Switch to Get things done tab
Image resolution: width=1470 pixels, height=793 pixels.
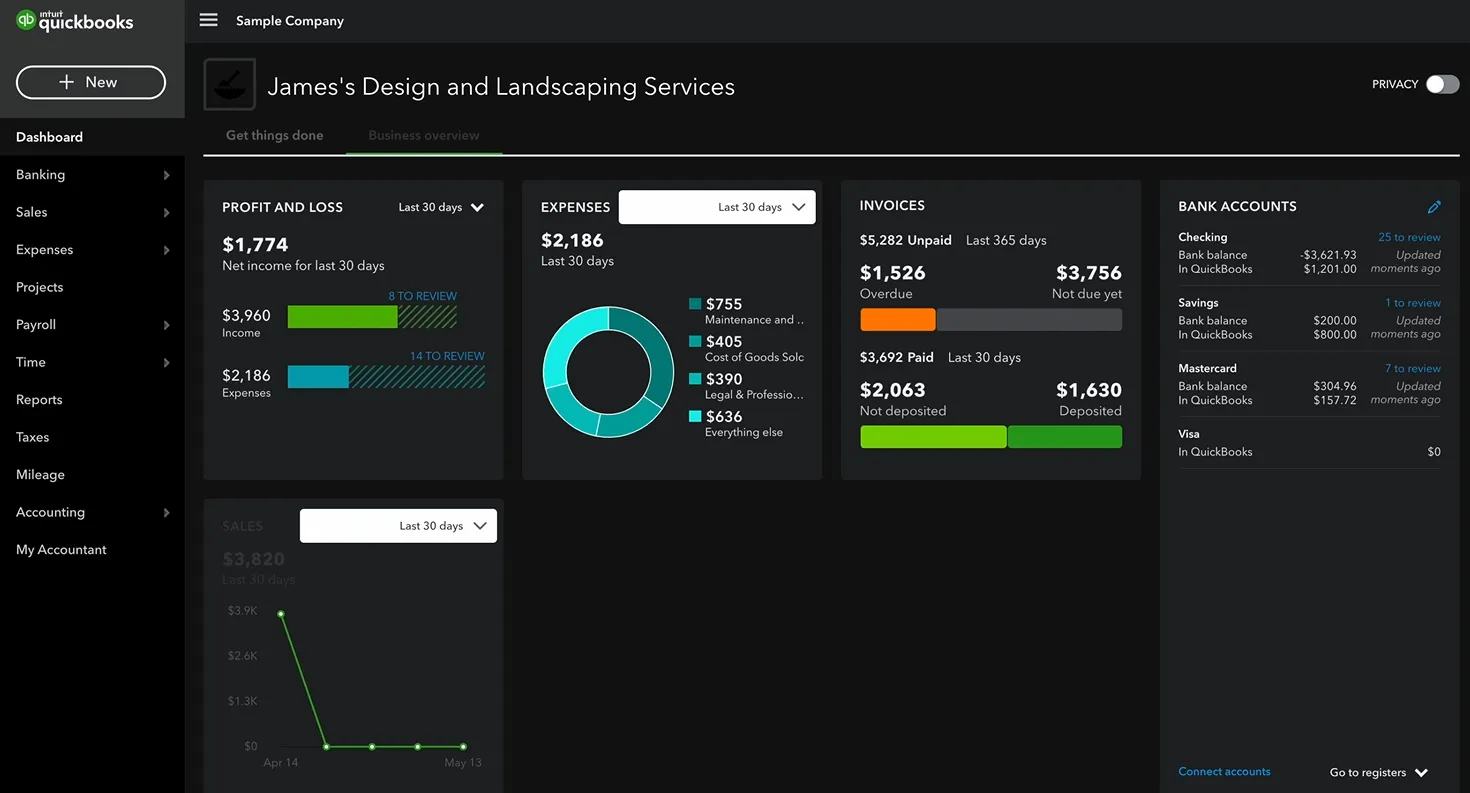(275, 135)
